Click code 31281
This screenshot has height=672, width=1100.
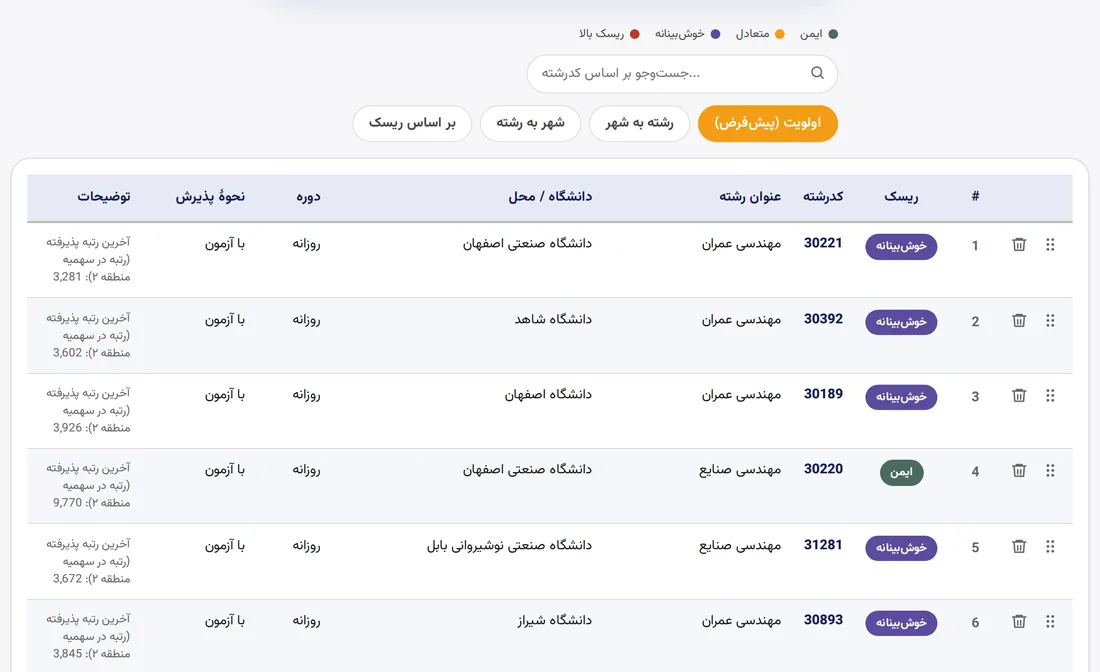[x=823, y=544]
